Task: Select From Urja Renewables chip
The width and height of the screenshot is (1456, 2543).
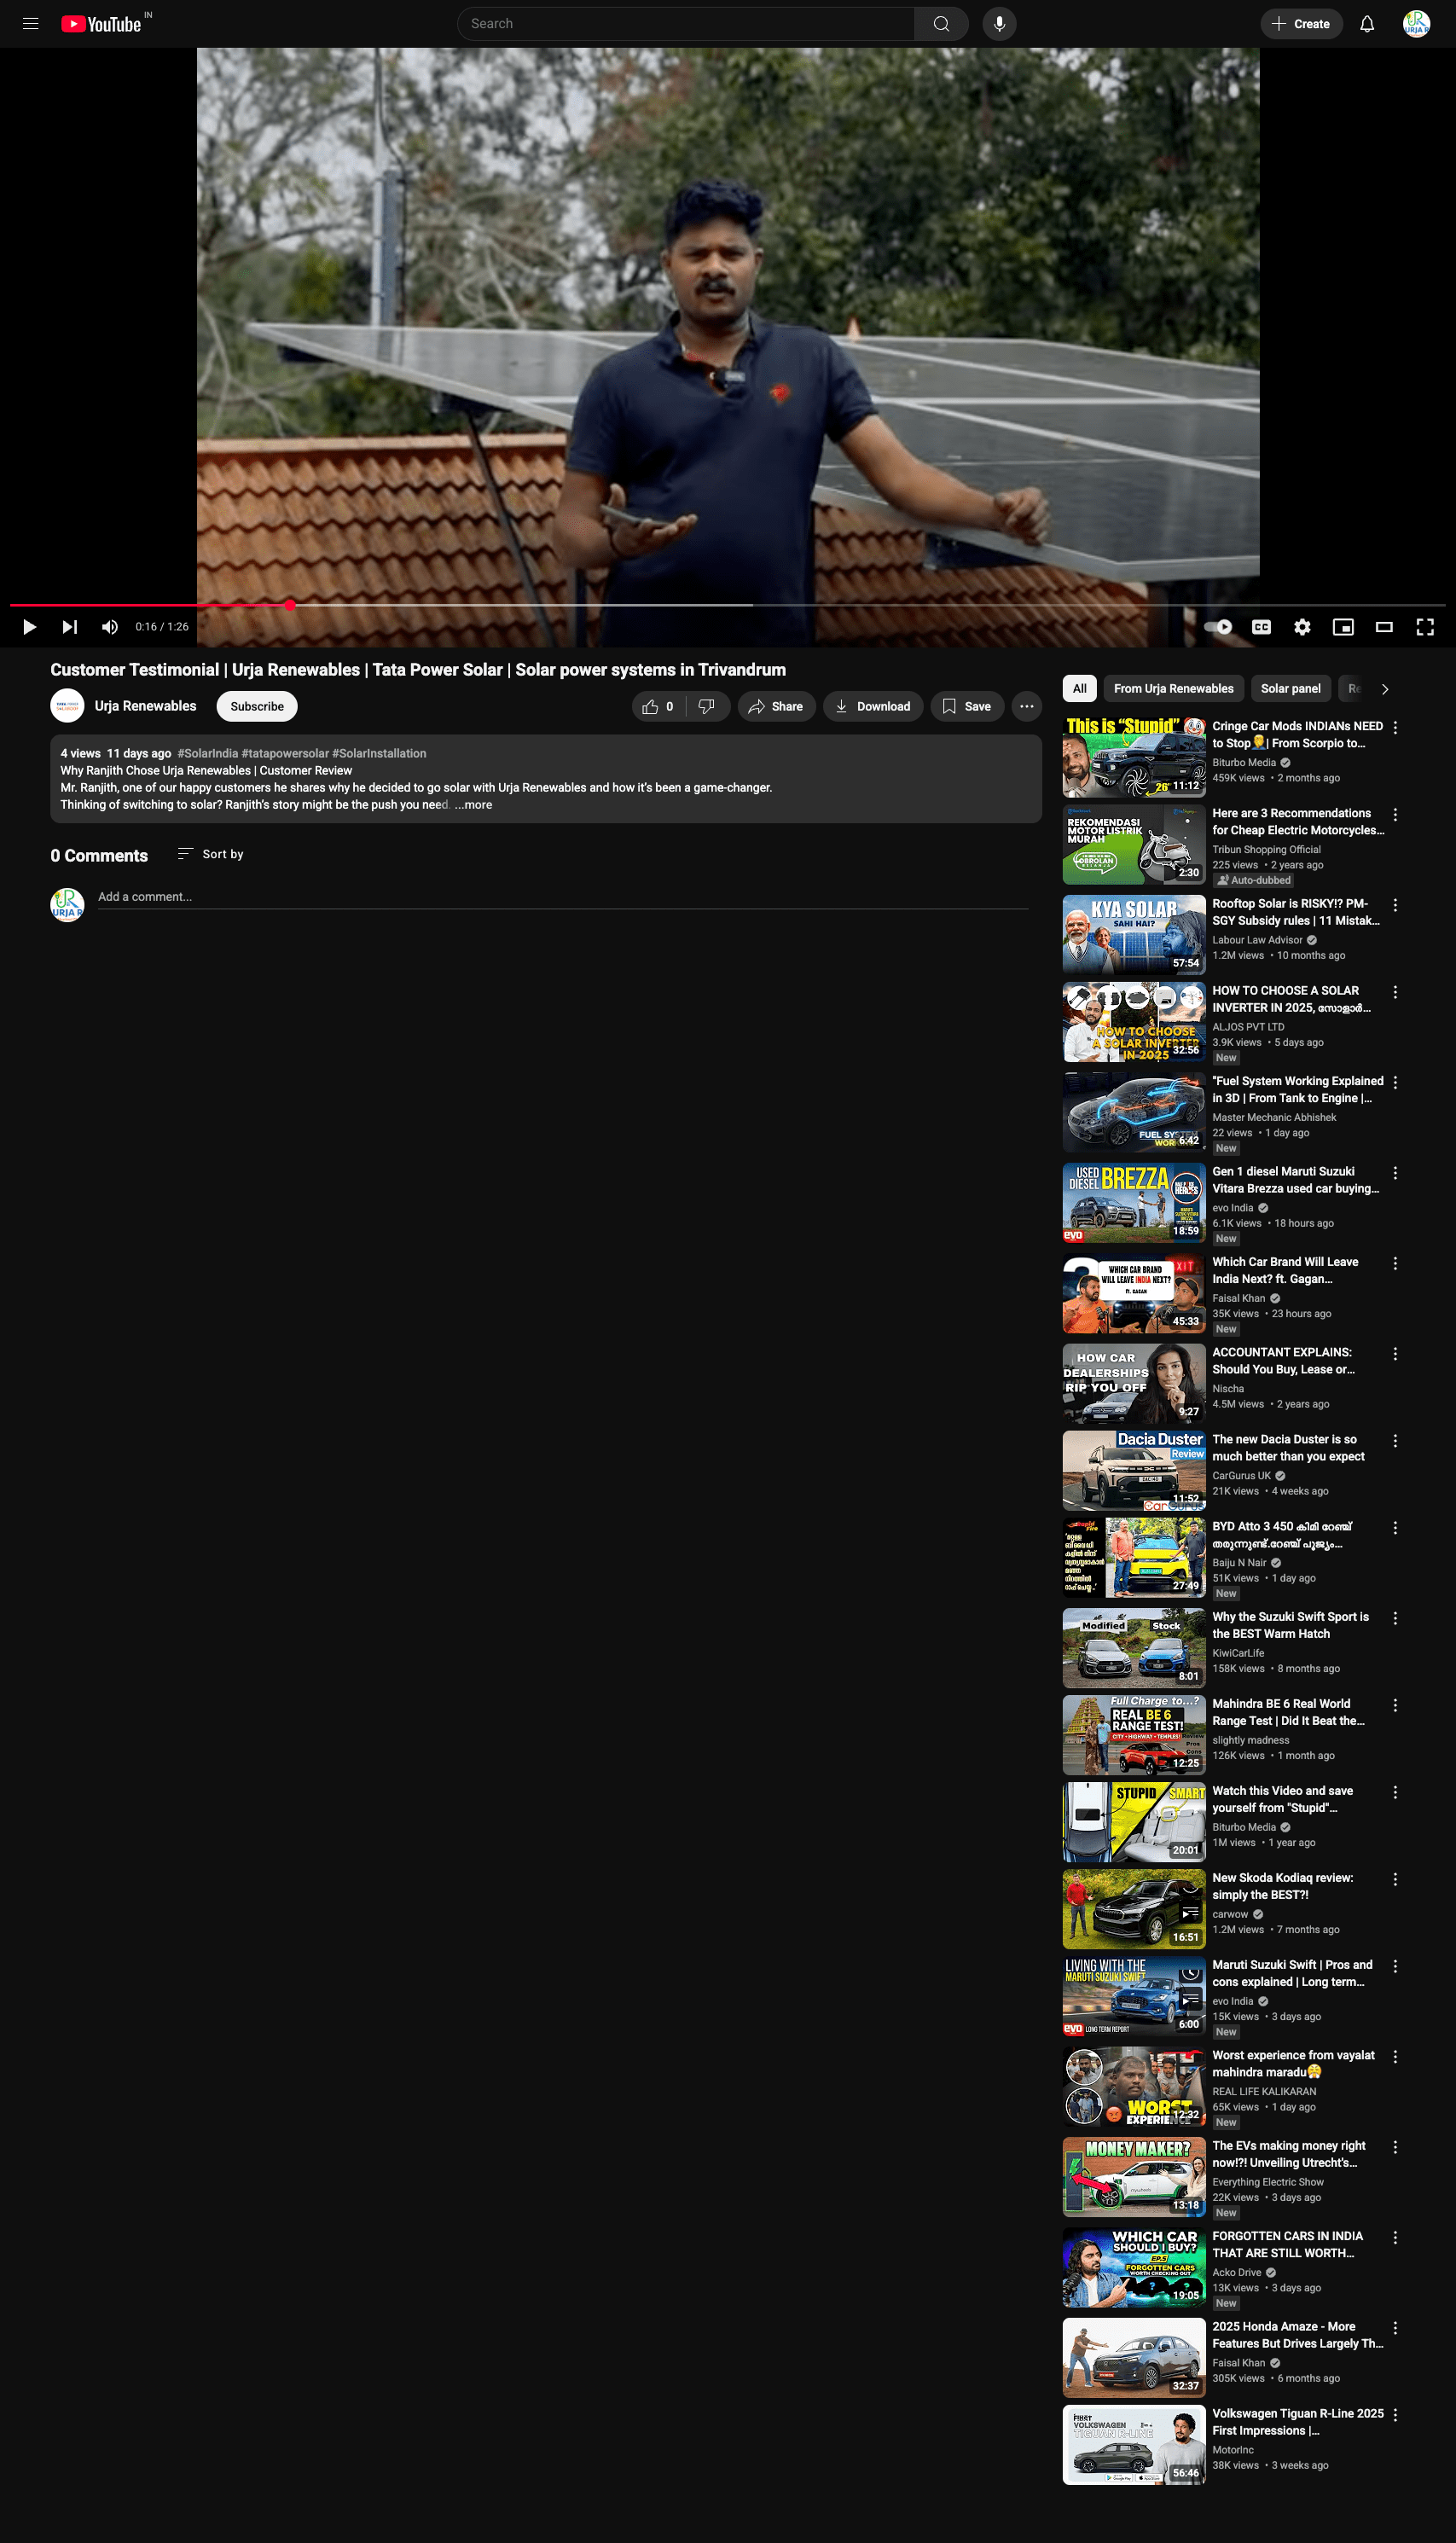Action: click(1173, 689)
